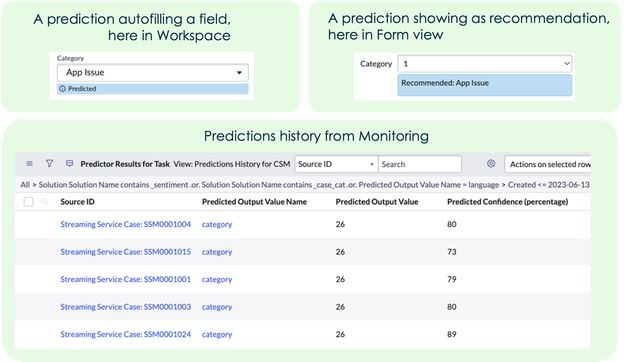
Task: Open Streaming Service Case SSM0001004 link
Action: [126, 224]
